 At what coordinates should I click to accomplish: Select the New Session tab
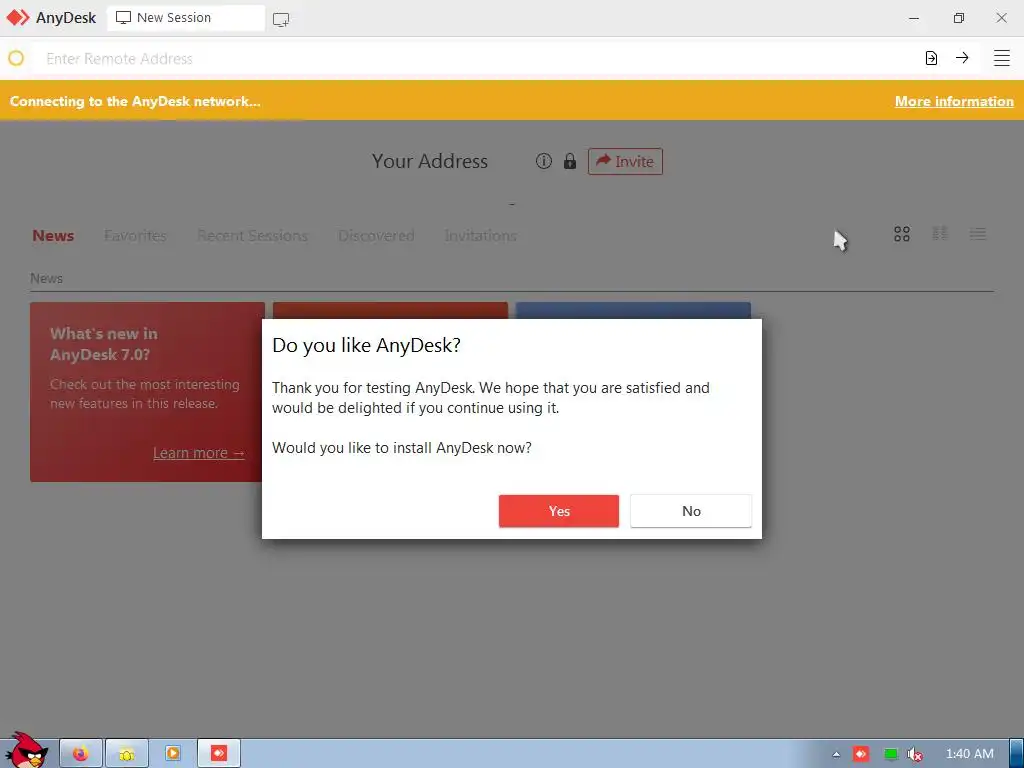[x=185, y=18]
